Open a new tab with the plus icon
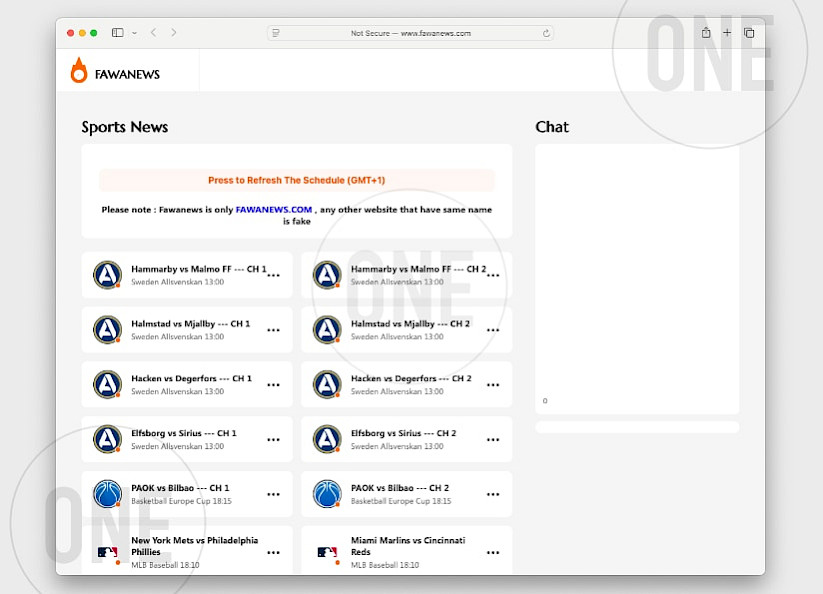This screenshot has height=594, width=823. 727,33
